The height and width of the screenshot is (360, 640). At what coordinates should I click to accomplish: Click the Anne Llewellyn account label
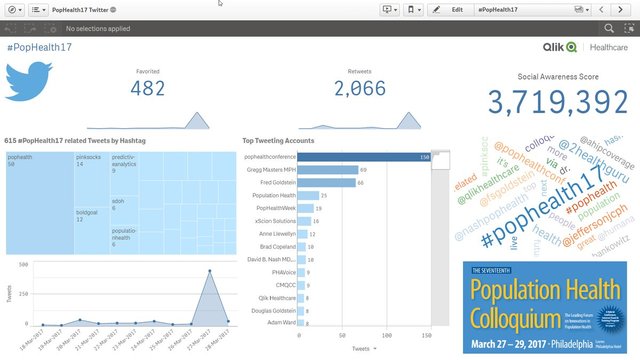277,234
